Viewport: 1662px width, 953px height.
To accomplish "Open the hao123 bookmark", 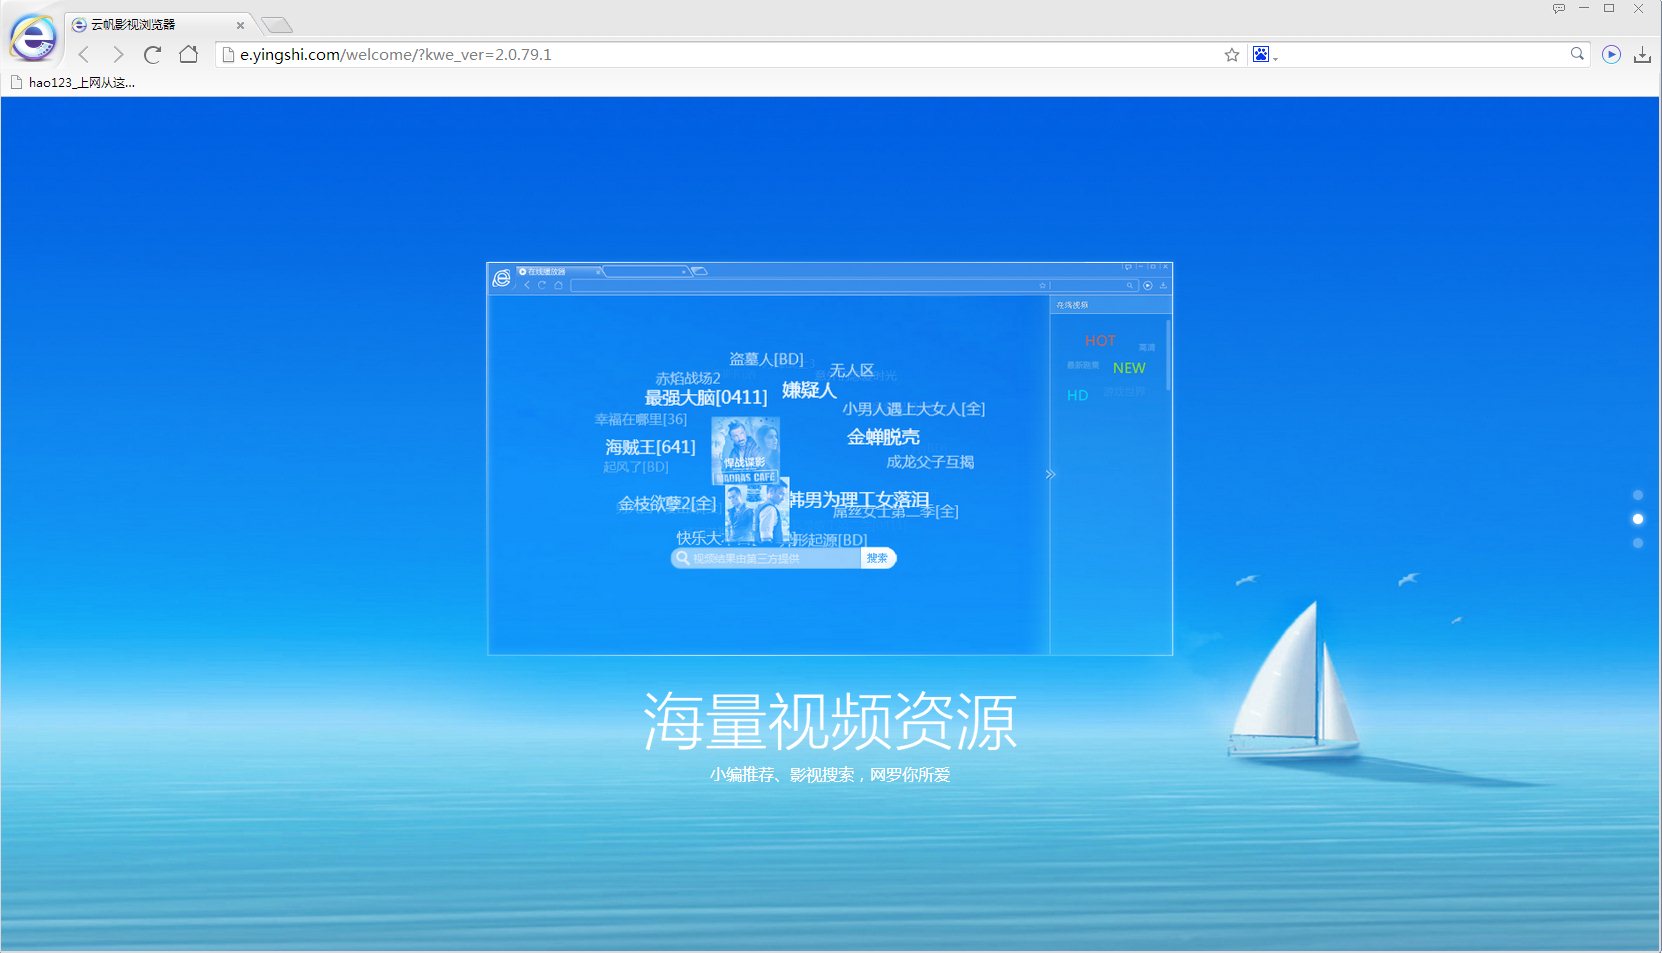I will coord(72,83).
